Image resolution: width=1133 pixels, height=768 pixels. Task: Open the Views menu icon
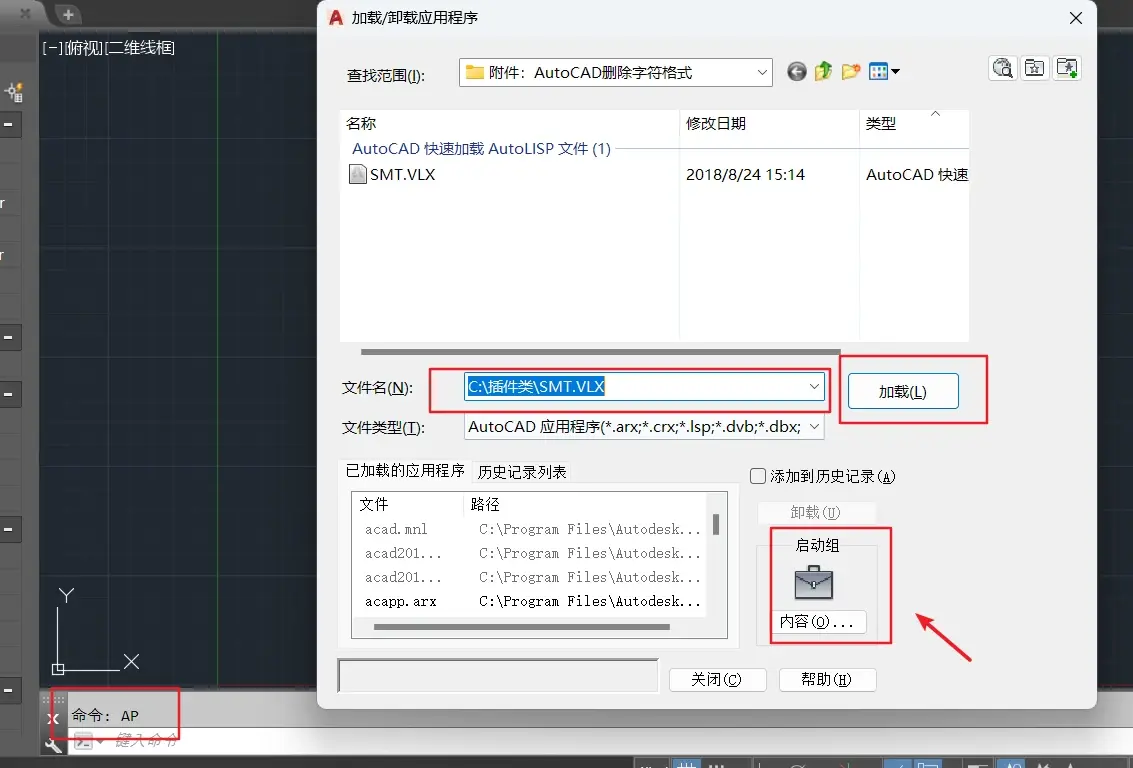tap(878, 72)
